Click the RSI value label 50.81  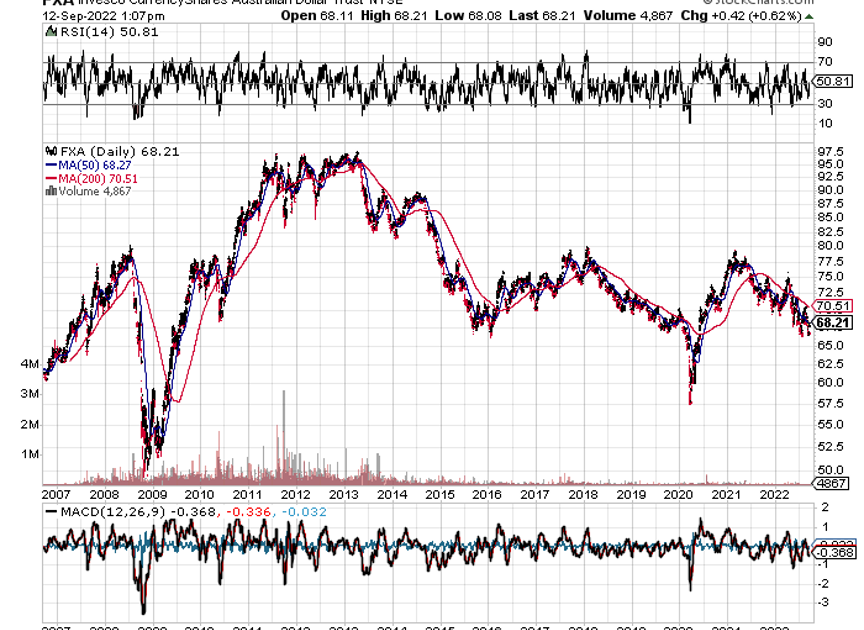pyautogui.click(x=834, y=81)
